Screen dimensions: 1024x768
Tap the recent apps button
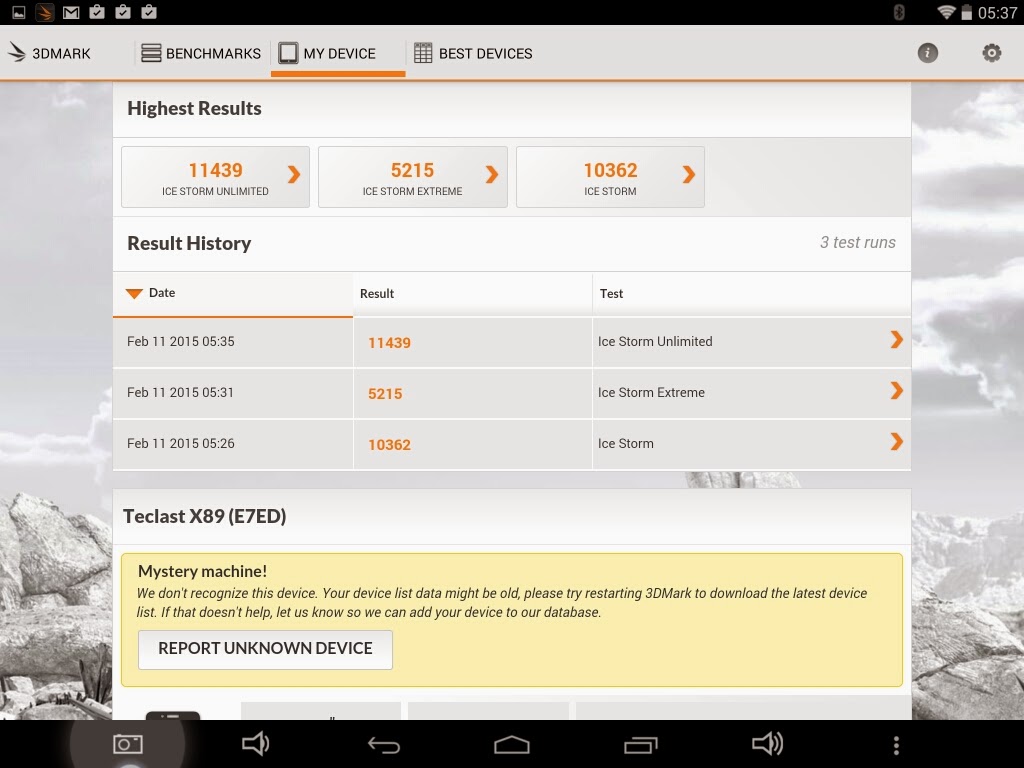640,744
